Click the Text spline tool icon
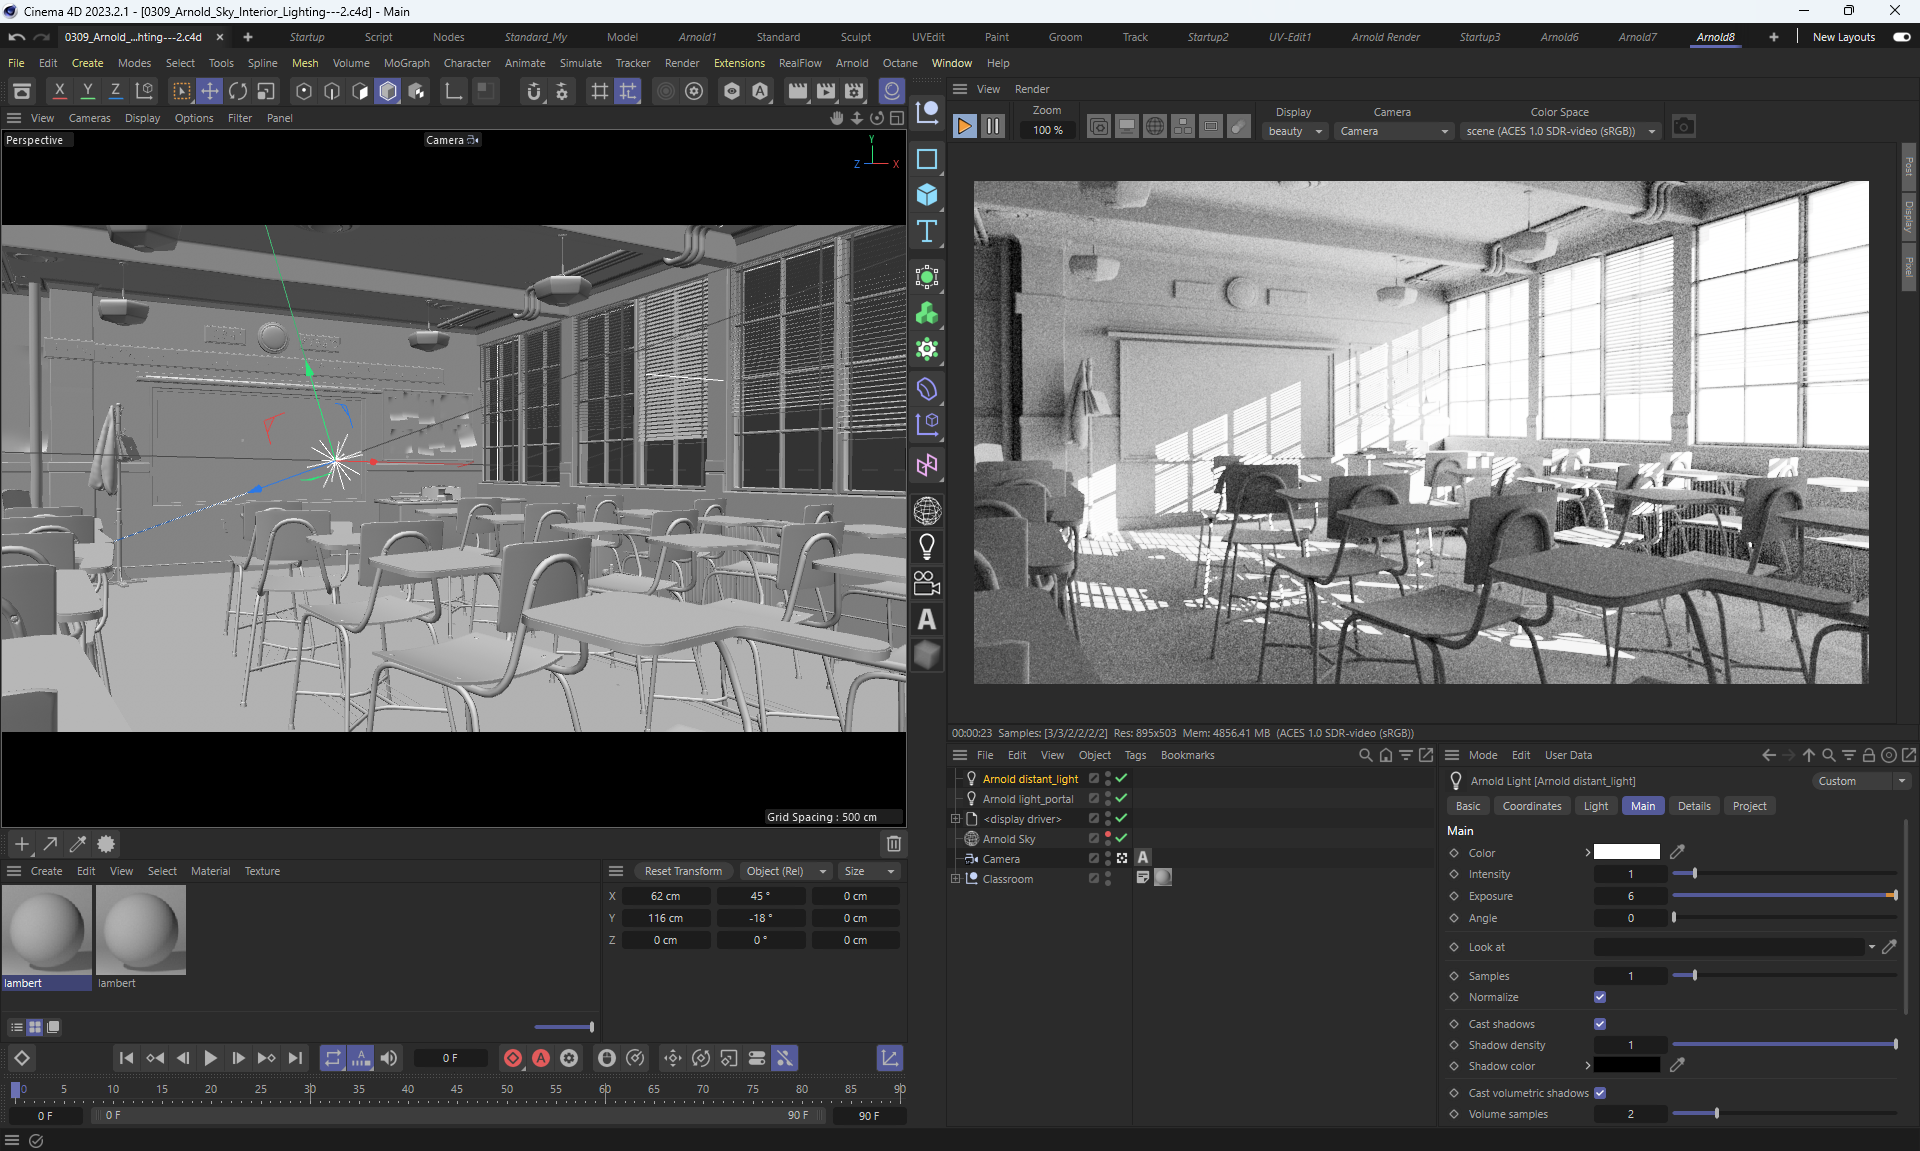The height and width of the screenshot is (1151, 1920). coord(927,232)
